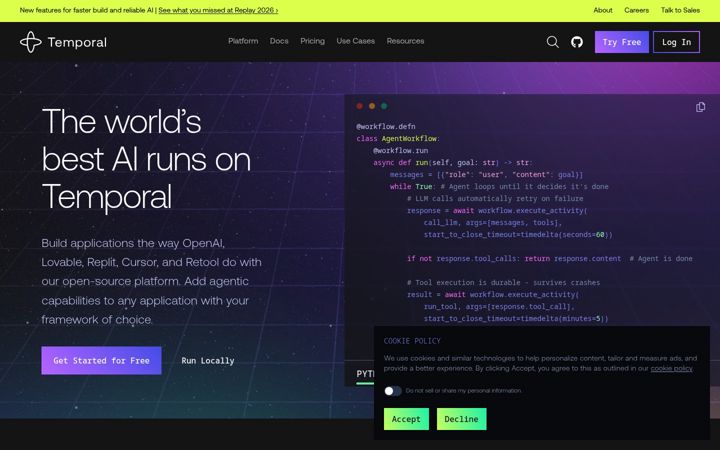Open the Docs menu item

tap(279, 41)
